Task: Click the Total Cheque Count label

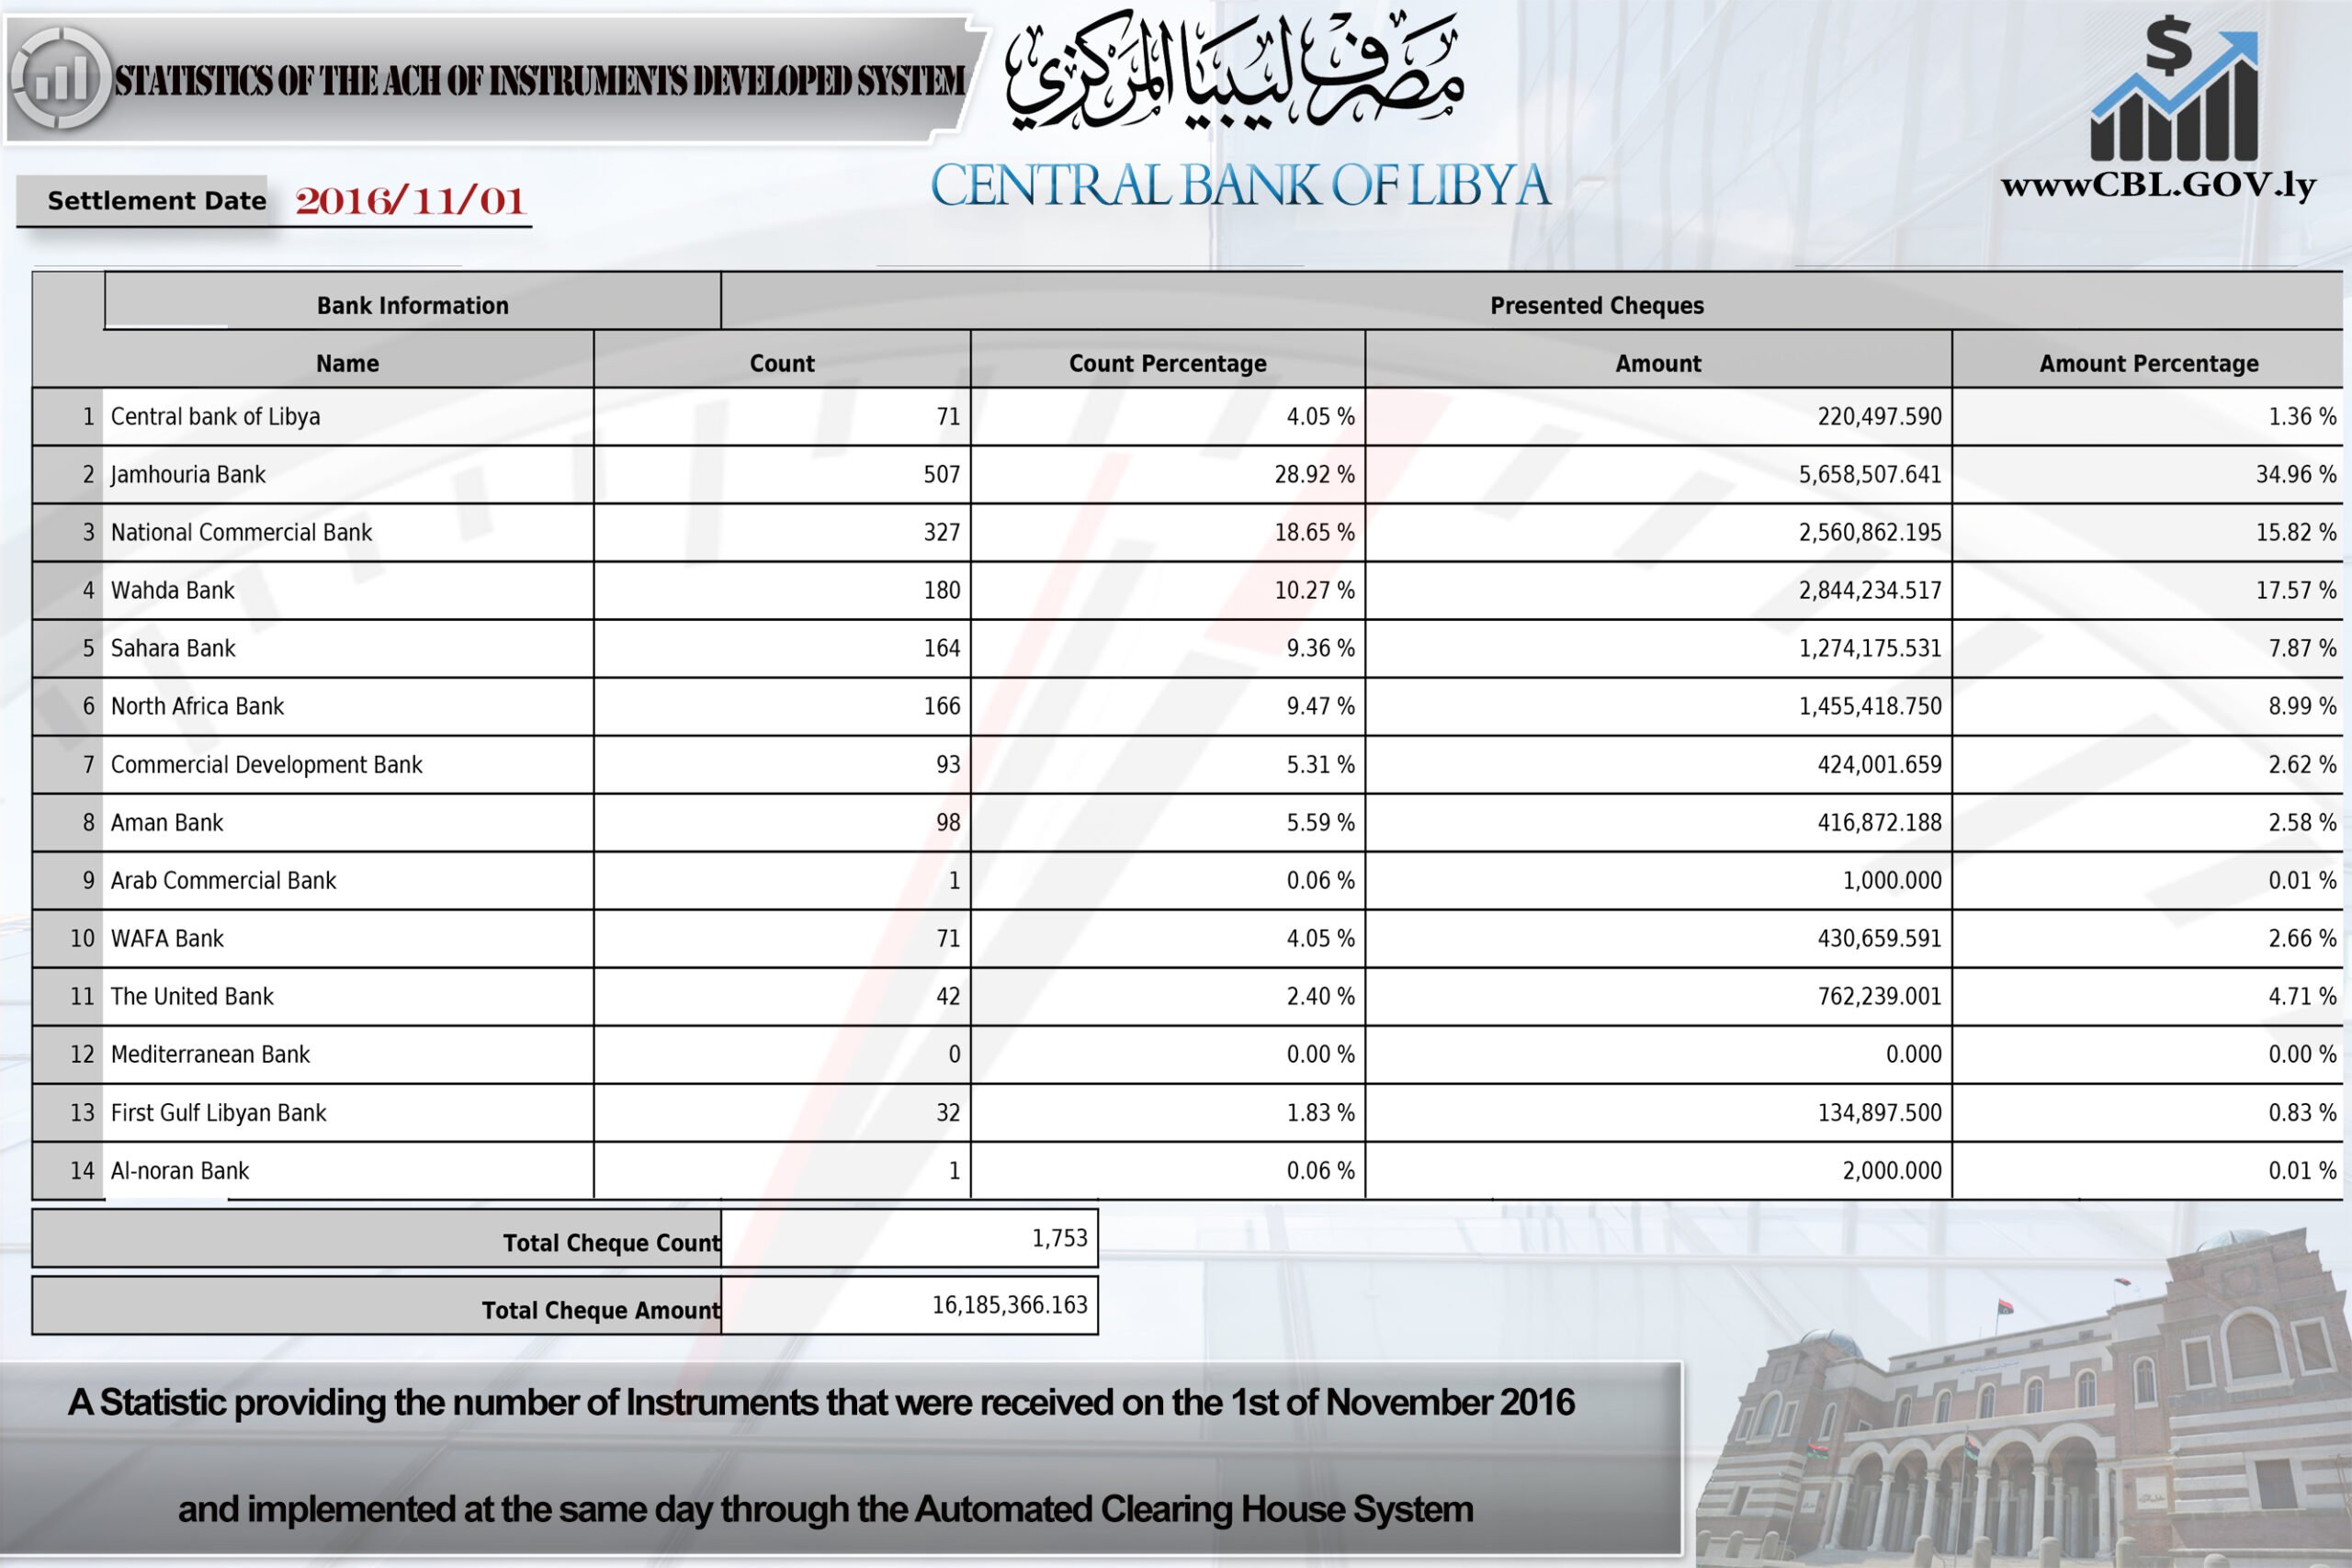Action: coord(610,1243)
